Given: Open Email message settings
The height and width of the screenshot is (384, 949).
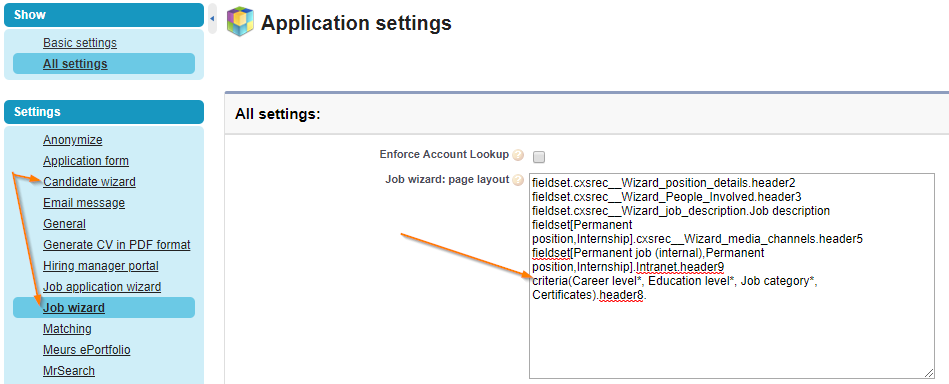Looking at the screenshot, I should [84, 203].
